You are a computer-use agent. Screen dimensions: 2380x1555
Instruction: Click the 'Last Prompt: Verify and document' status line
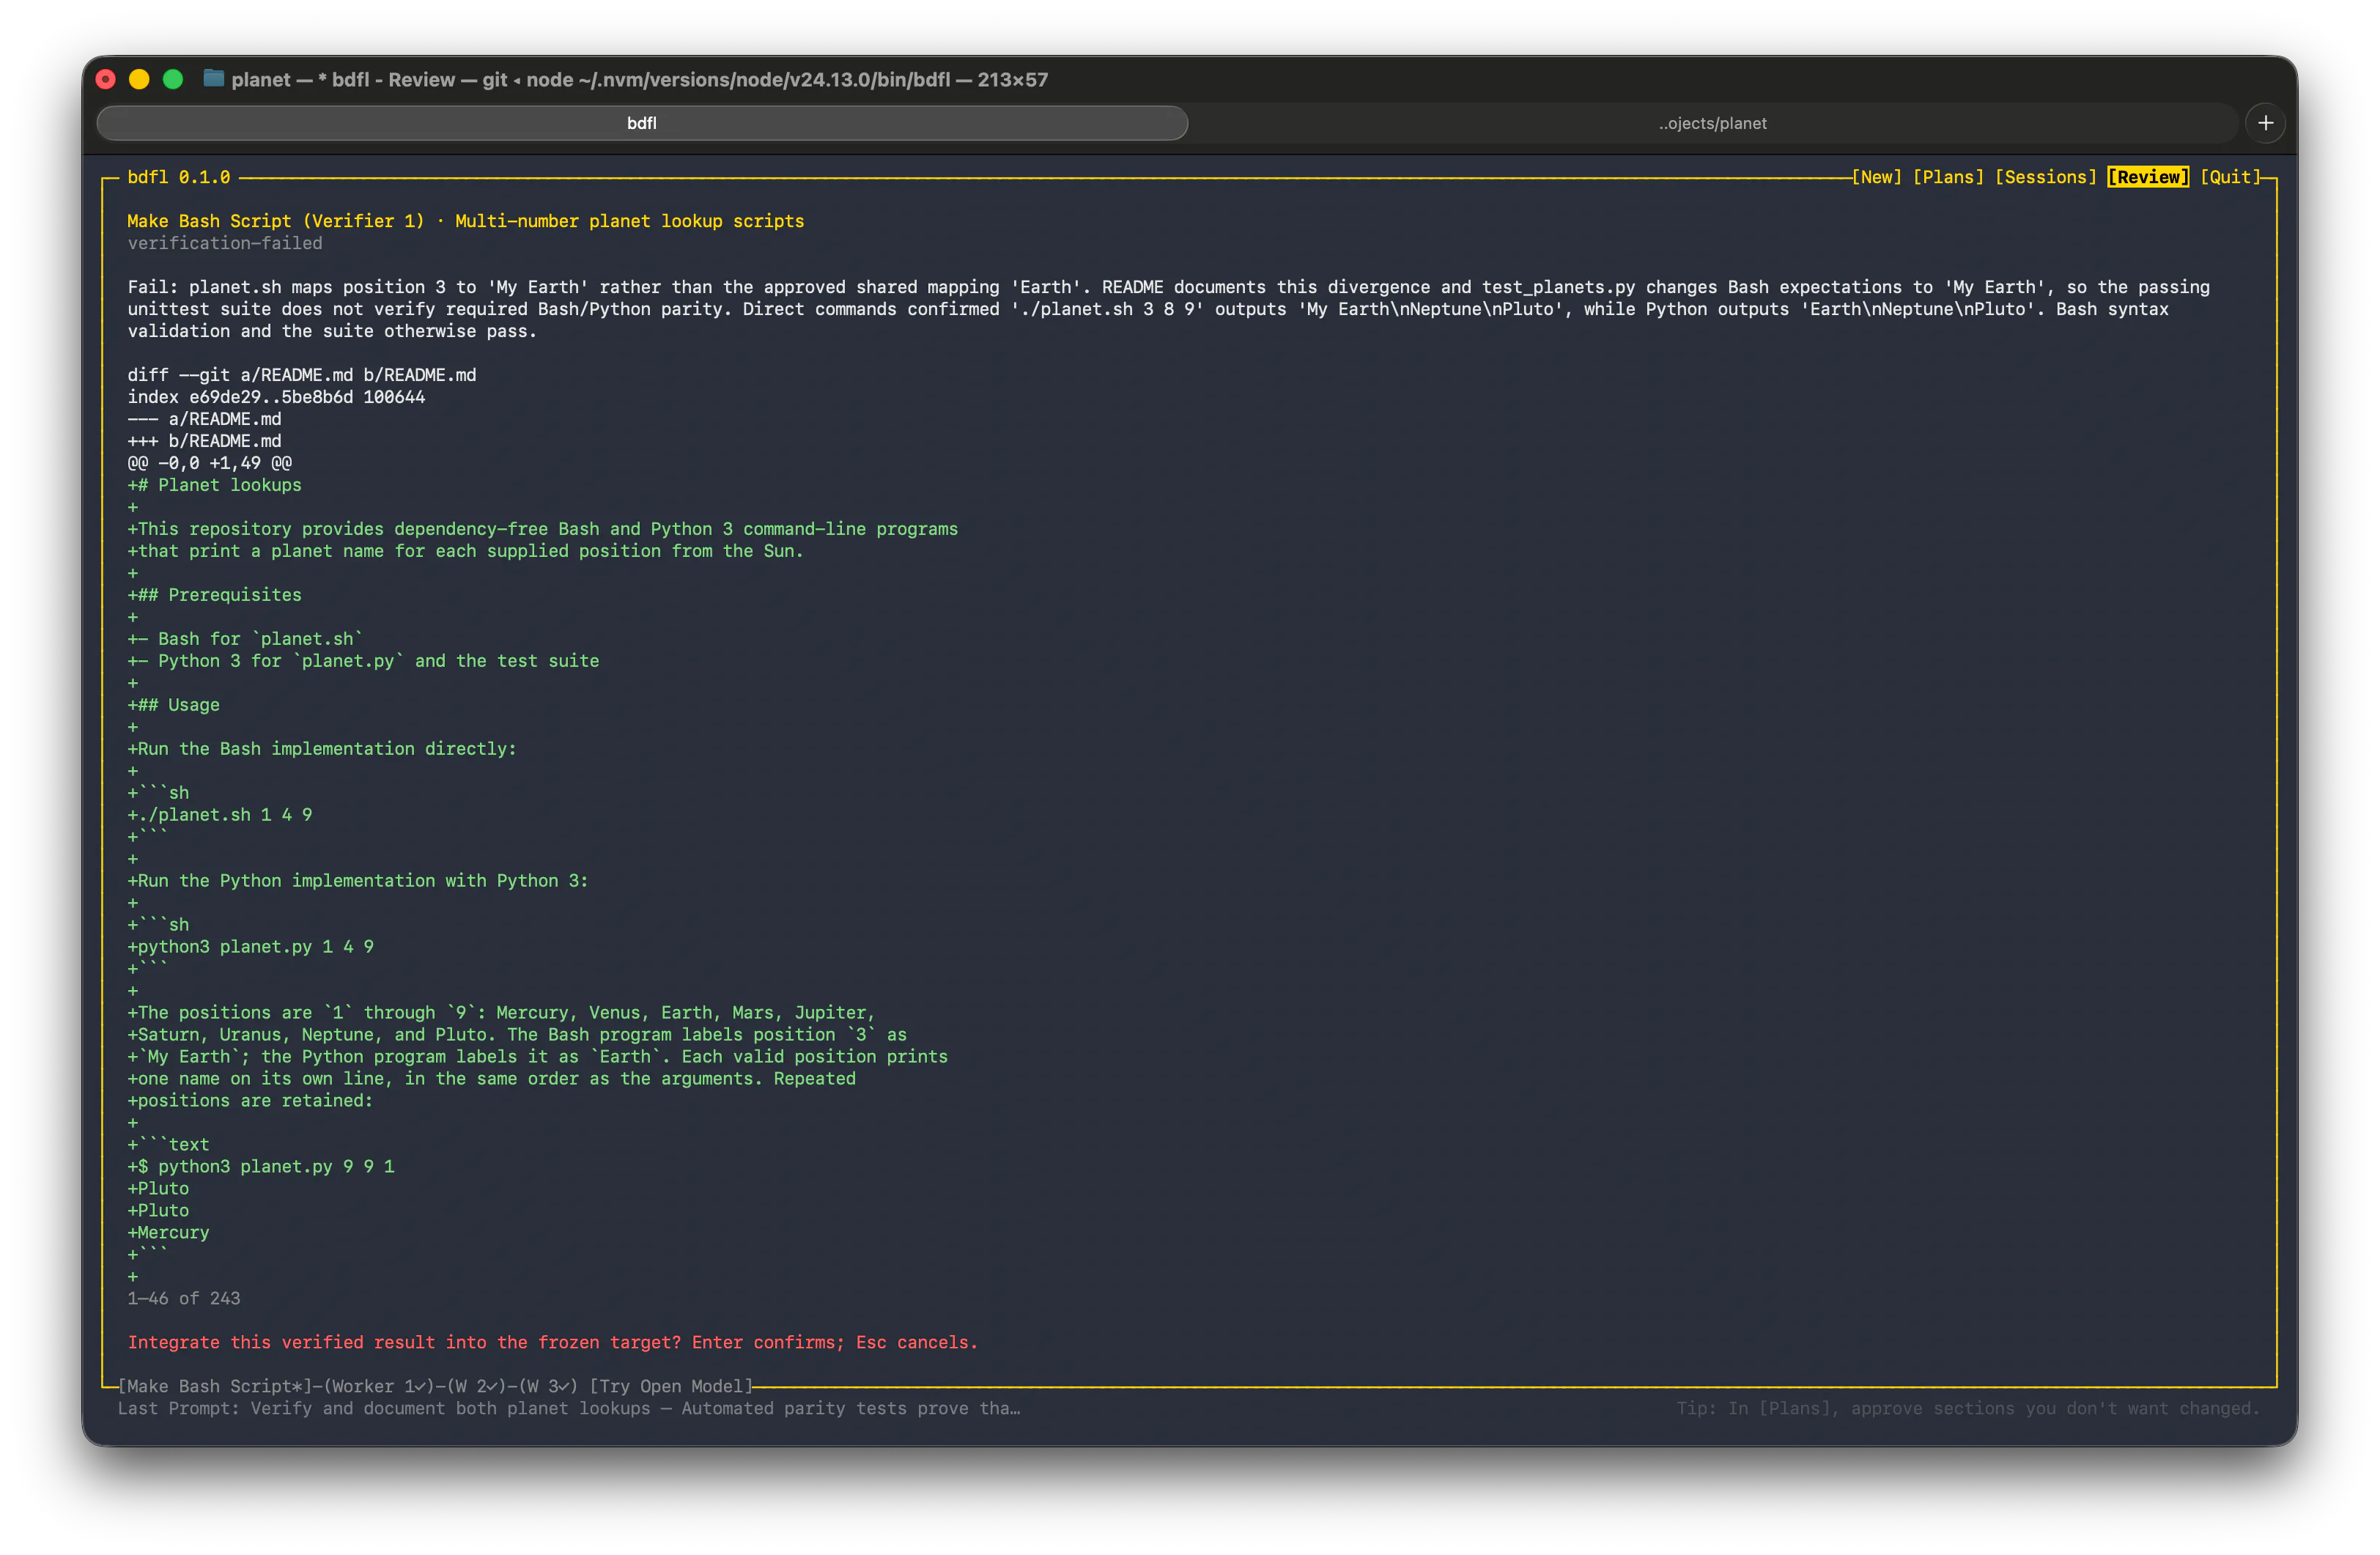(x=569, y=1408)
